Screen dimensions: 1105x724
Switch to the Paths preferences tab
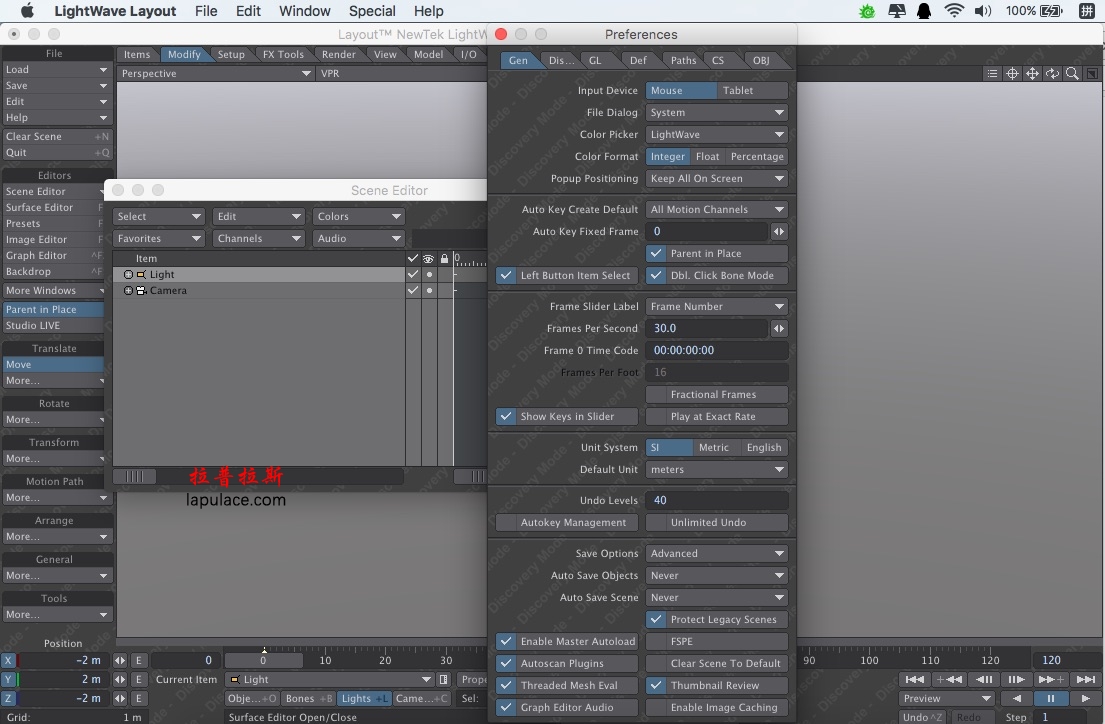(x=683, y=61)
